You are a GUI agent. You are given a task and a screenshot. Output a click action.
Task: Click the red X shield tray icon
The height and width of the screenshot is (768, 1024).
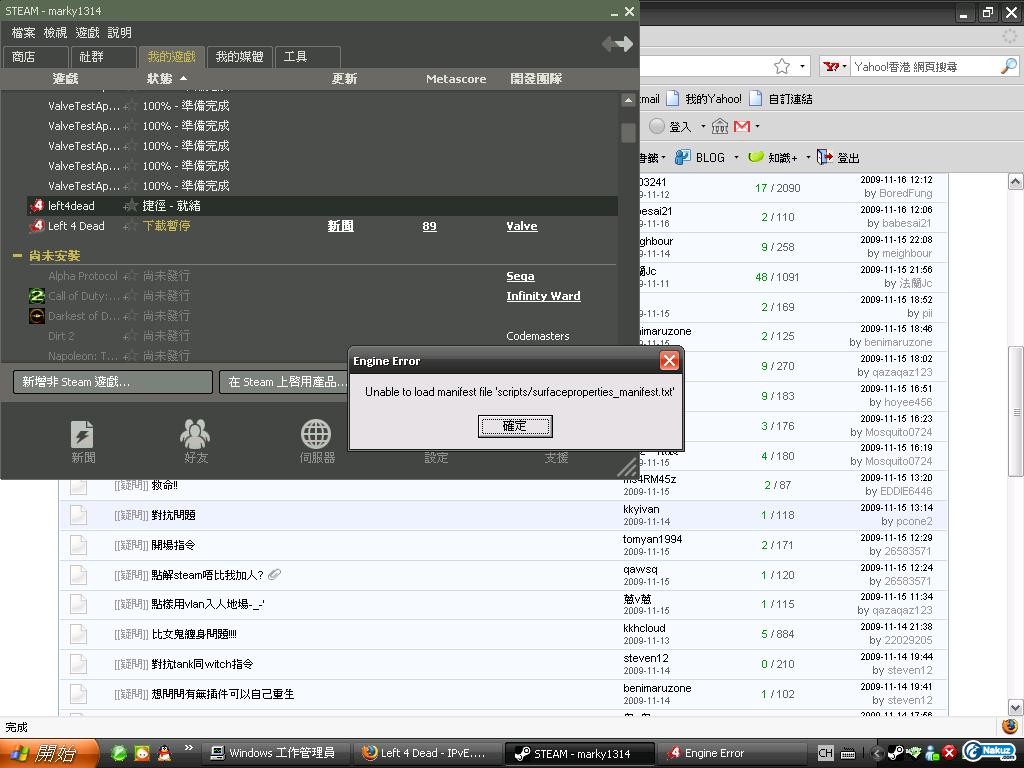tap(950, 753)
